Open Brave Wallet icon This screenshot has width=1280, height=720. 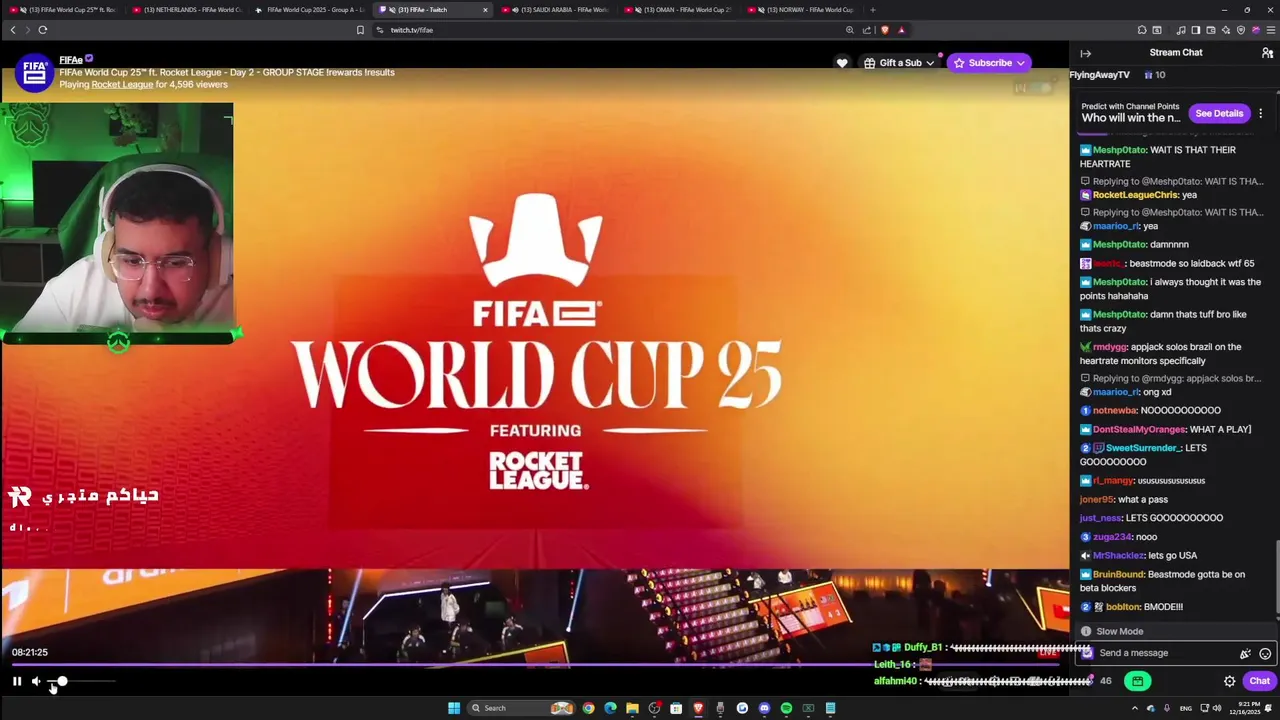tap(1211, 30)
